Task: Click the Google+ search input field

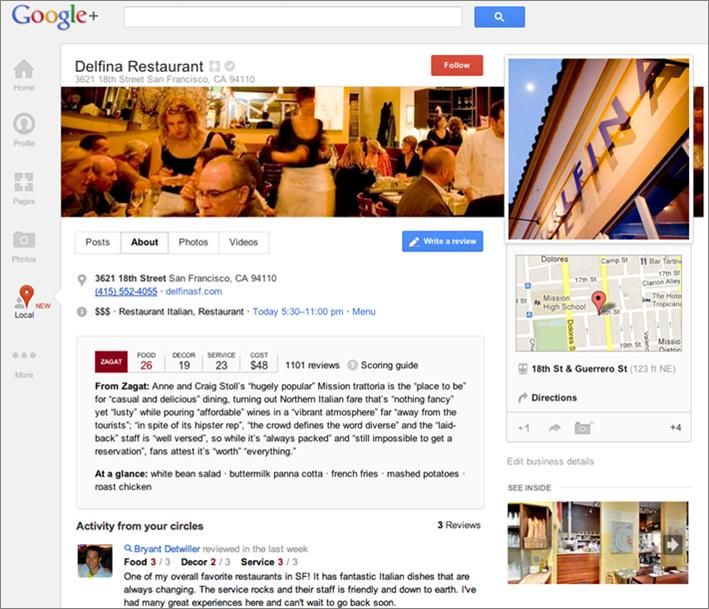Action: [x=293, y=17]
